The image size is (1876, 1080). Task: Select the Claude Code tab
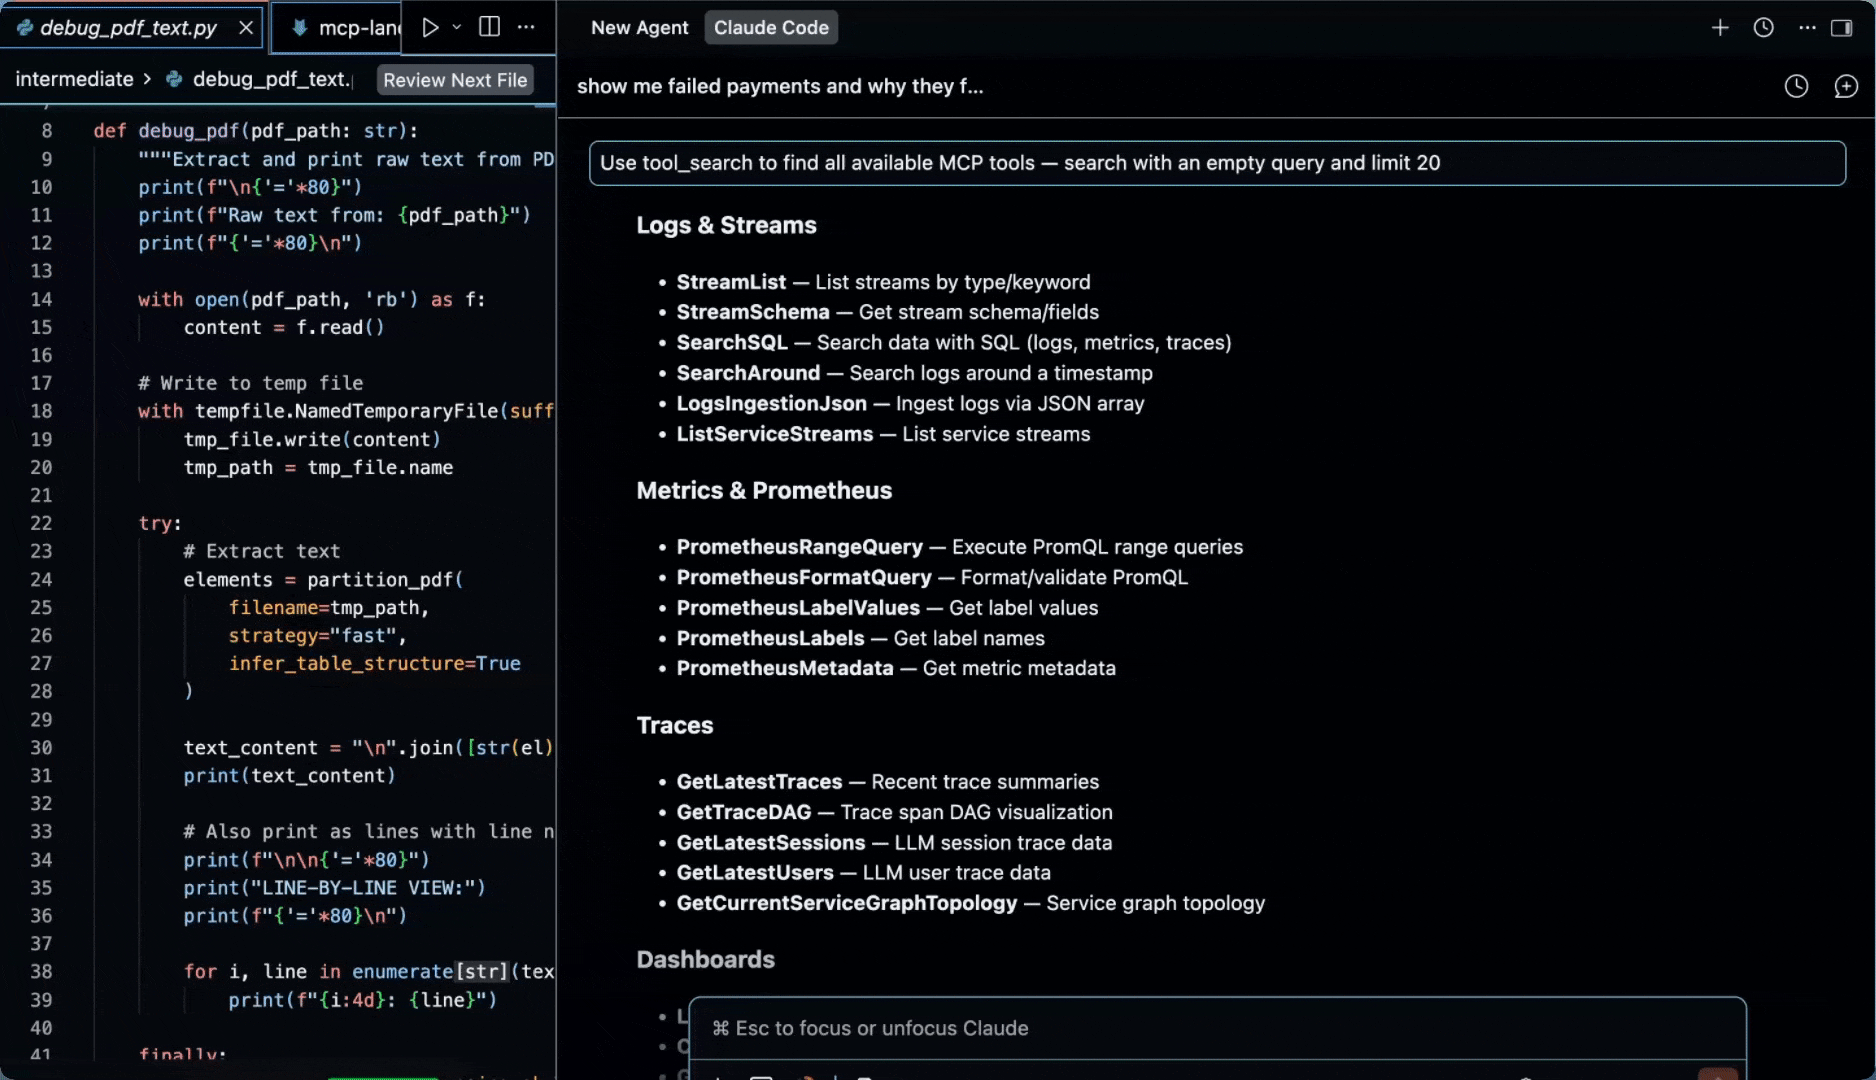771,28
